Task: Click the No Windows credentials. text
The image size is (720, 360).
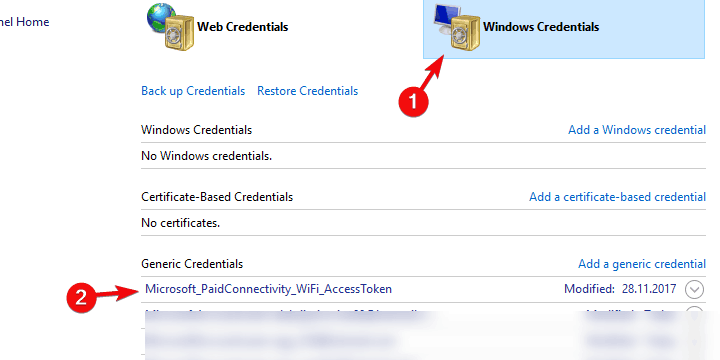Action: coord(207,156)
